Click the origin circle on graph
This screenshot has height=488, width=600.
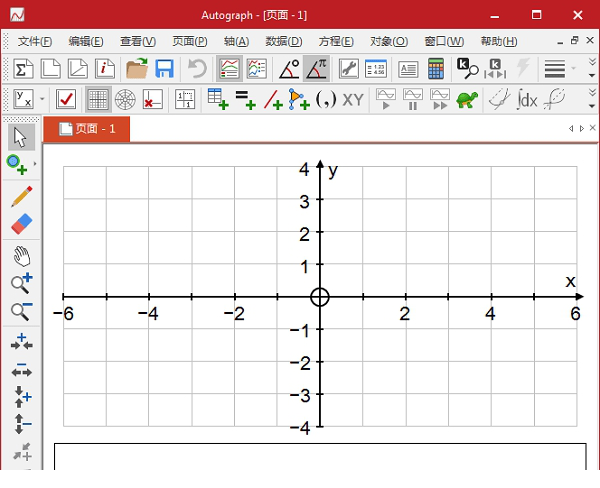(320, 297)
